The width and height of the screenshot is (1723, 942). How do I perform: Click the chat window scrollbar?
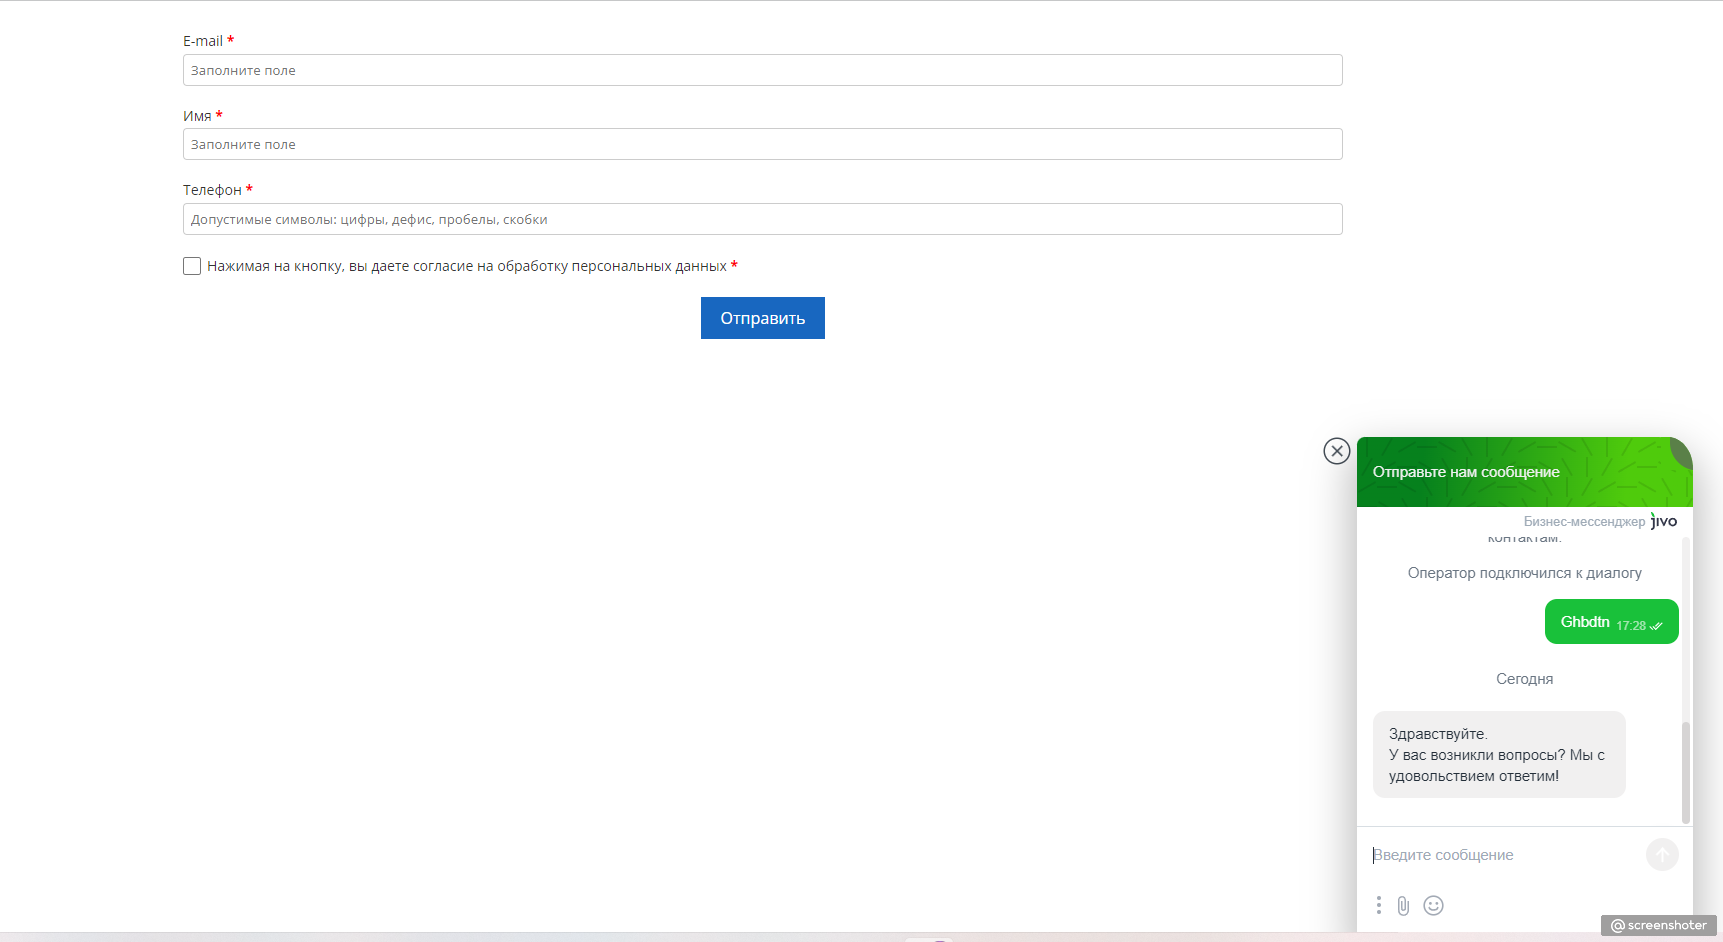click(1685, 771)
